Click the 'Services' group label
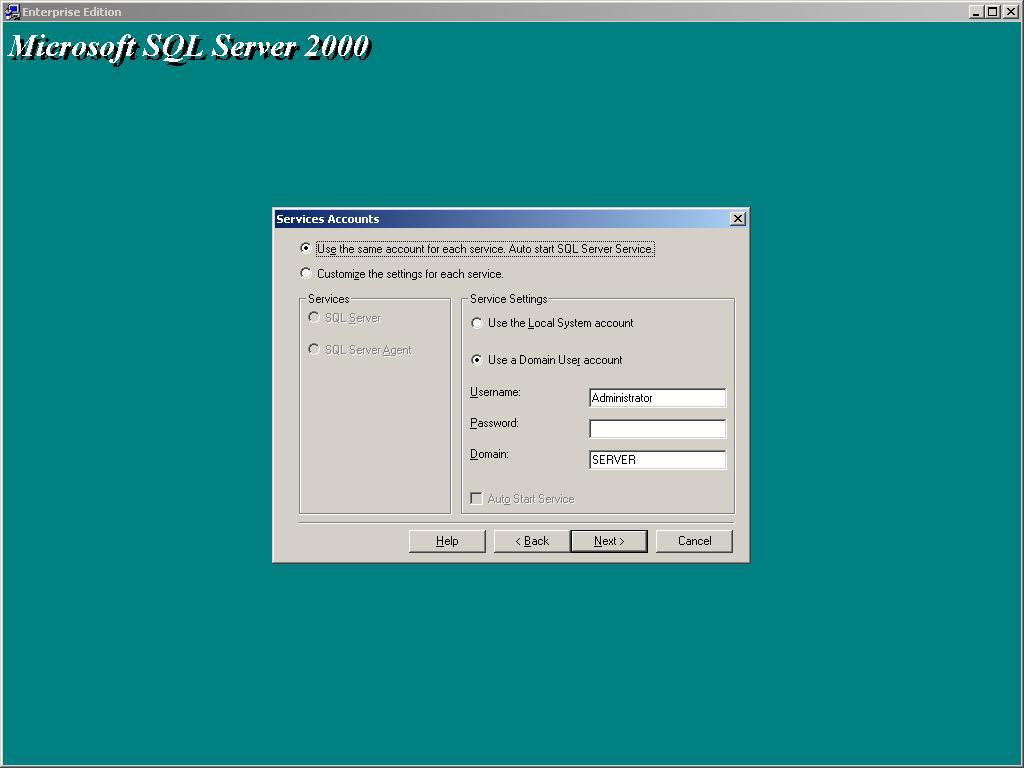1024x768 pixels. [328, 298]
